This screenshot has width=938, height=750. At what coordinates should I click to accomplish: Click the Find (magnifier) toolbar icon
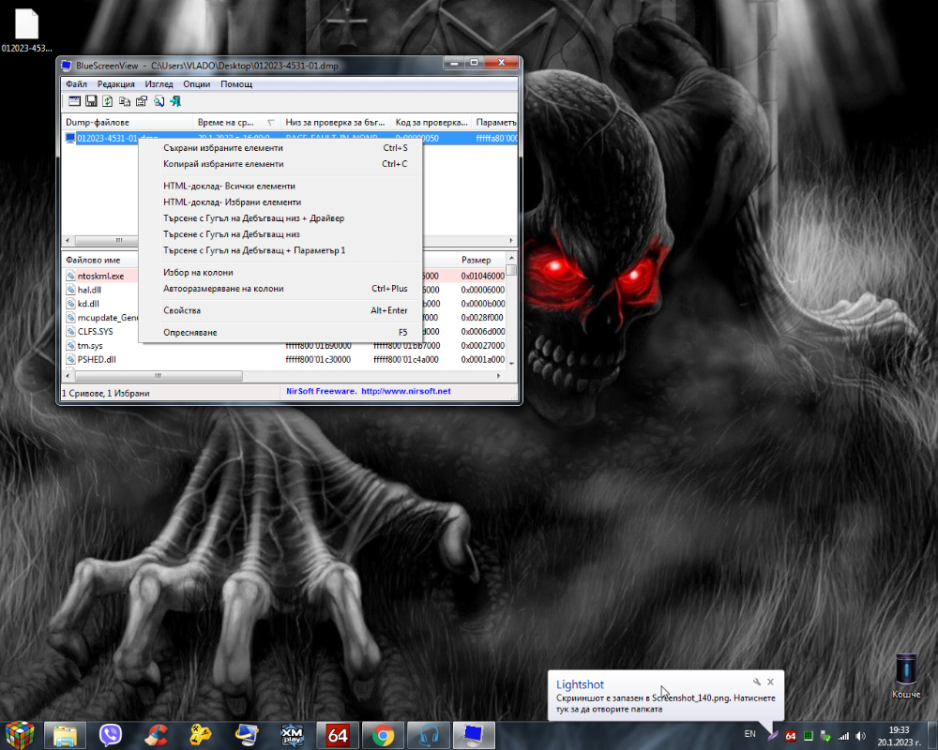159,101
